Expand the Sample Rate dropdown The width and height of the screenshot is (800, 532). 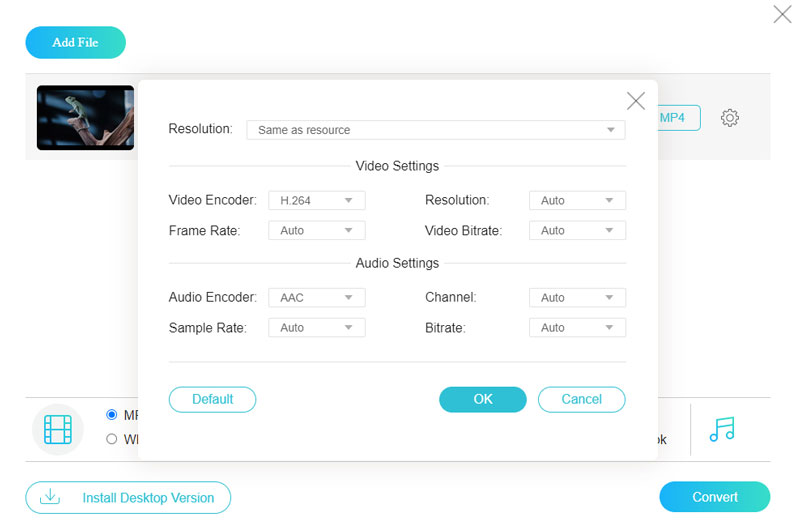316,328
